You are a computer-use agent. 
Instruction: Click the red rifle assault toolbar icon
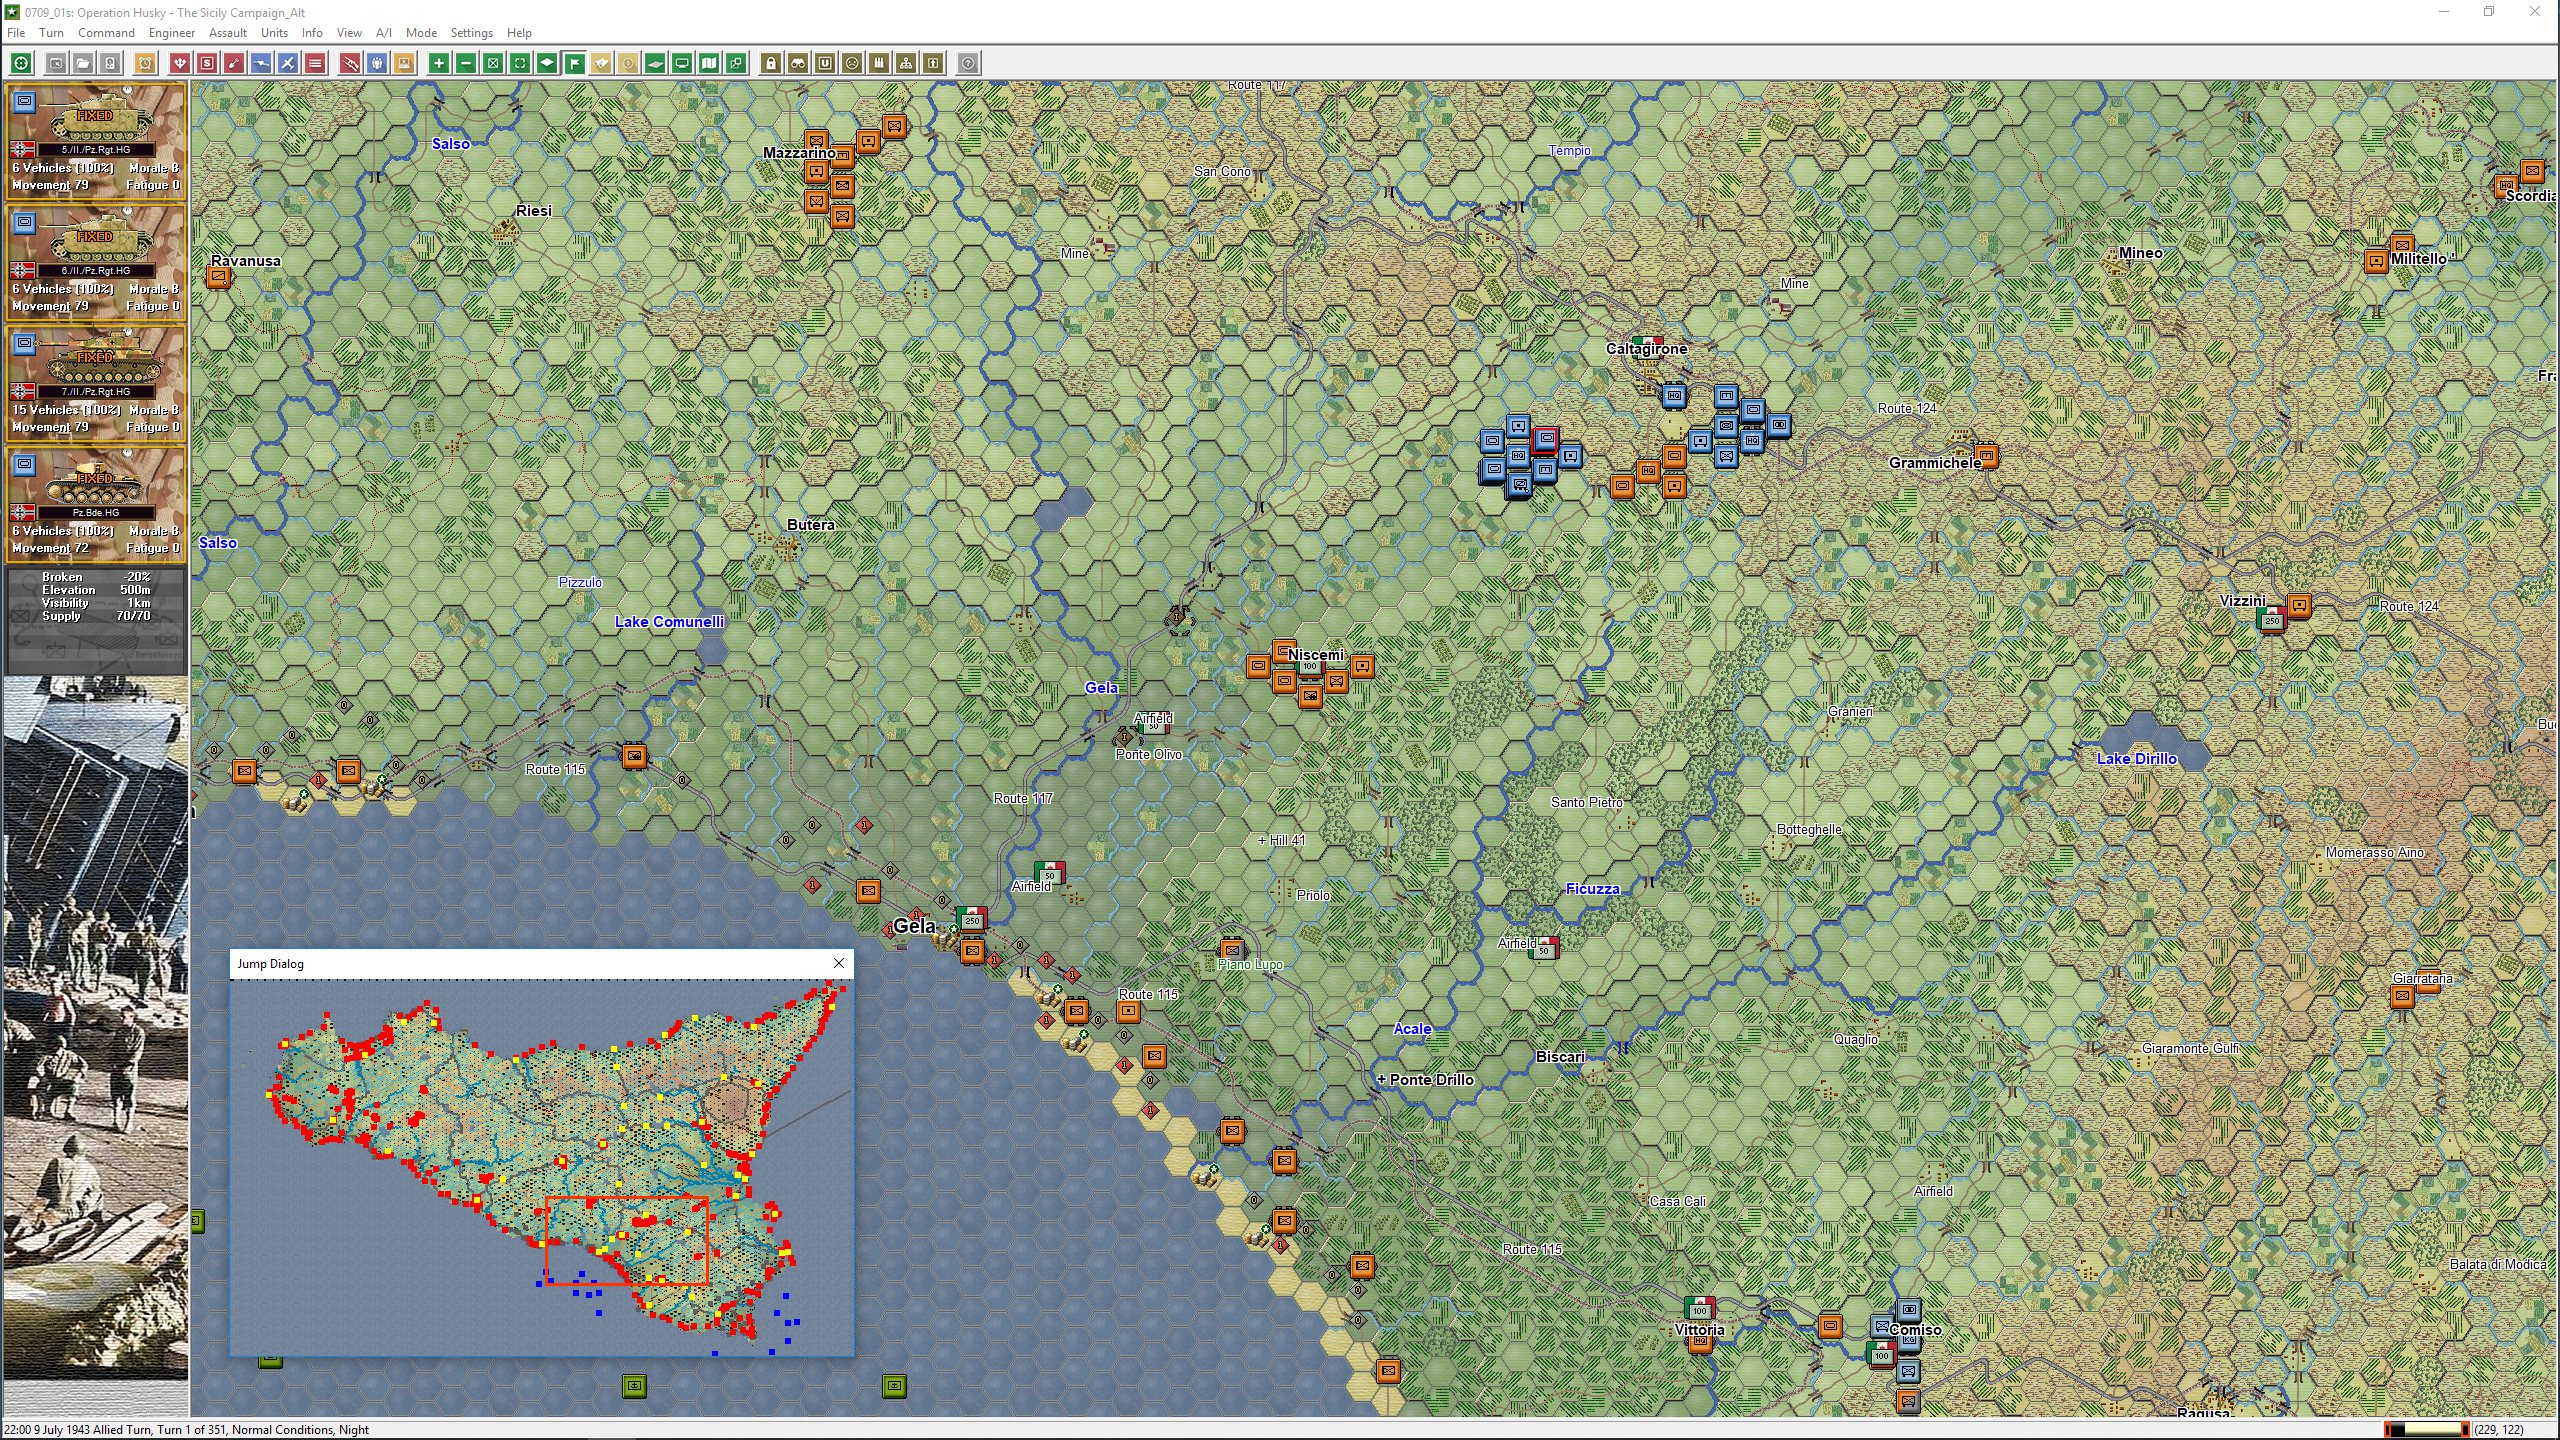pyautogui.click(x=350, y=64)
